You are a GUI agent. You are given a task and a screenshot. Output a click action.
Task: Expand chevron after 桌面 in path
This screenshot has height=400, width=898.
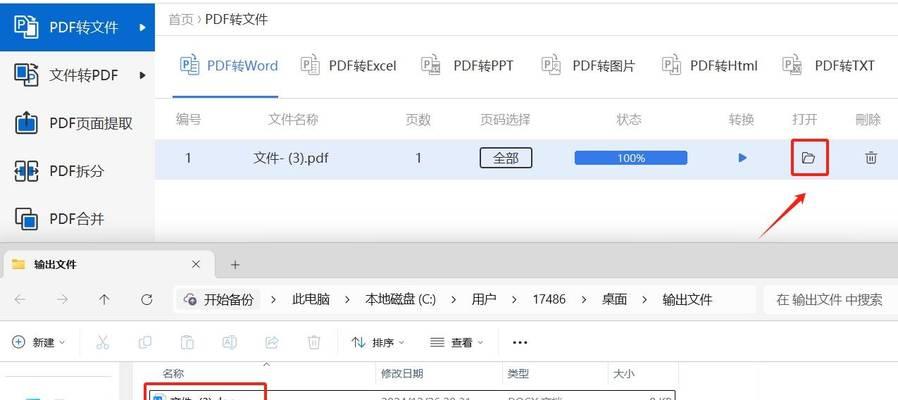(645, 300)
